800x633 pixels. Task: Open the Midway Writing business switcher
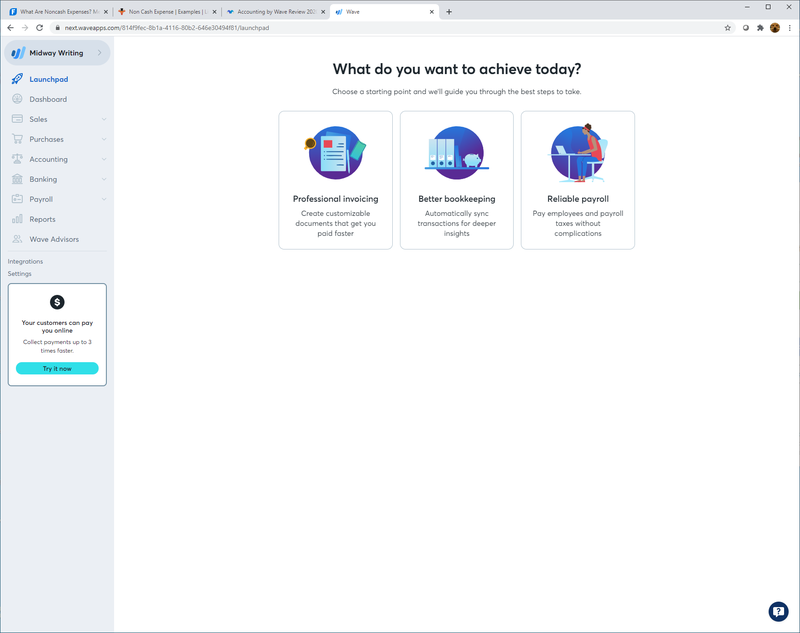pos(57,53)
